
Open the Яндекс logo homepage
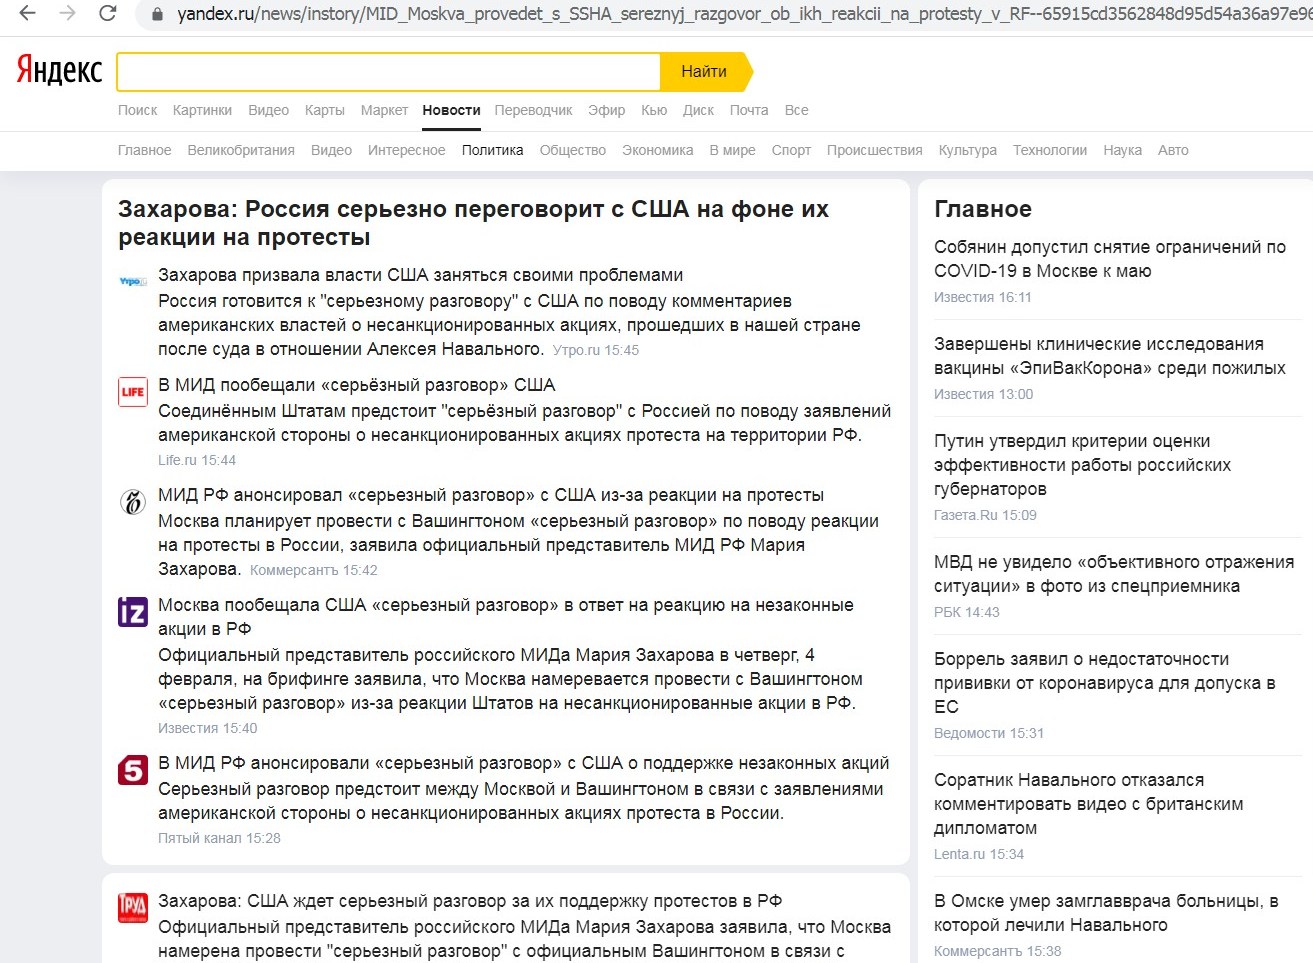(60, 70)
